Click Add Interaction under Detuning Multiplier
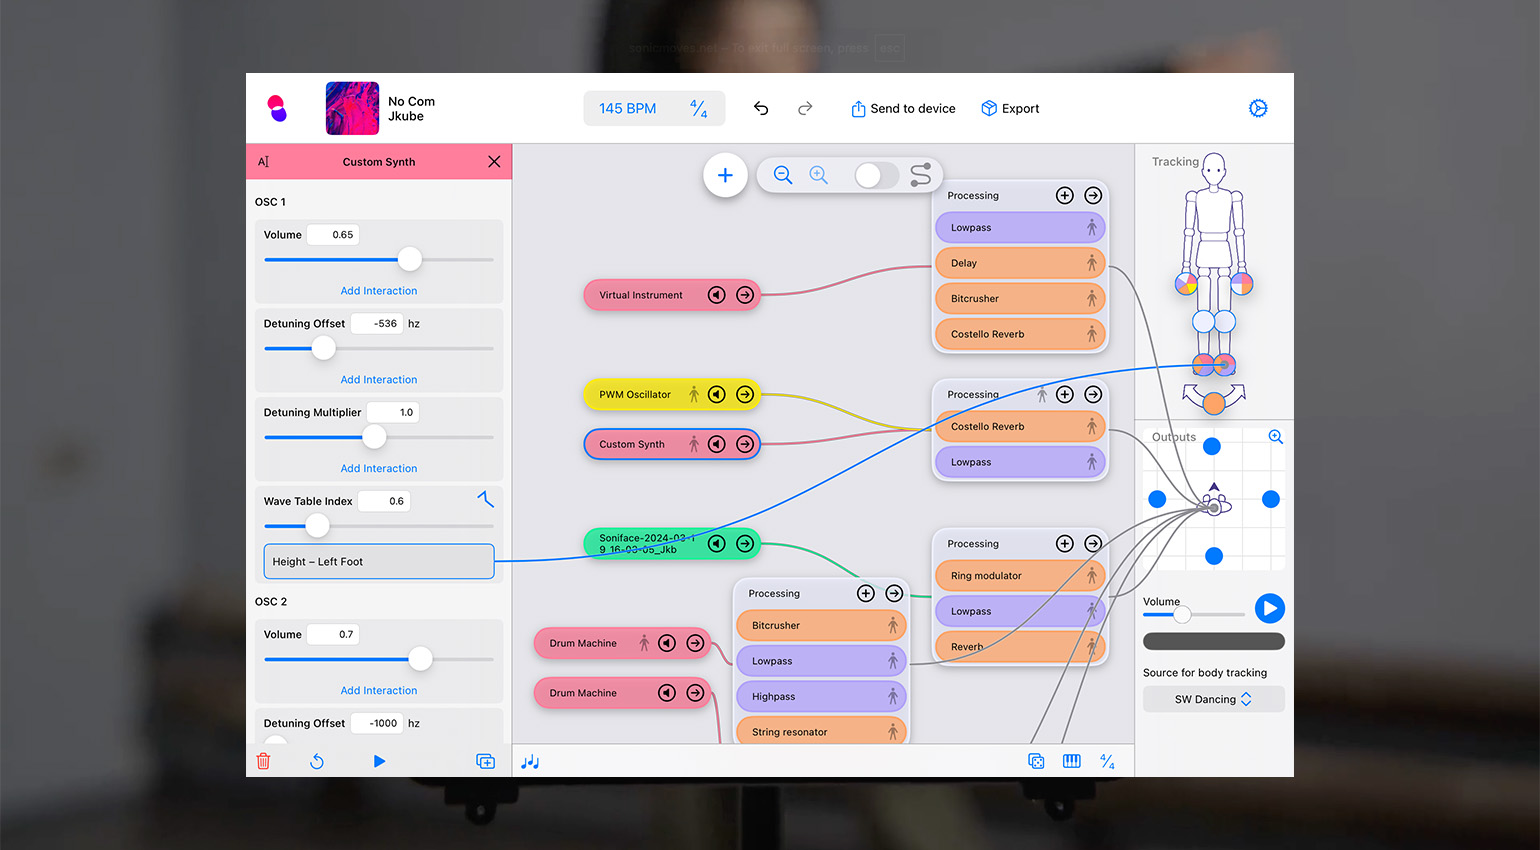Viewport: 1540px width, 850px height. tap(379, 468)
